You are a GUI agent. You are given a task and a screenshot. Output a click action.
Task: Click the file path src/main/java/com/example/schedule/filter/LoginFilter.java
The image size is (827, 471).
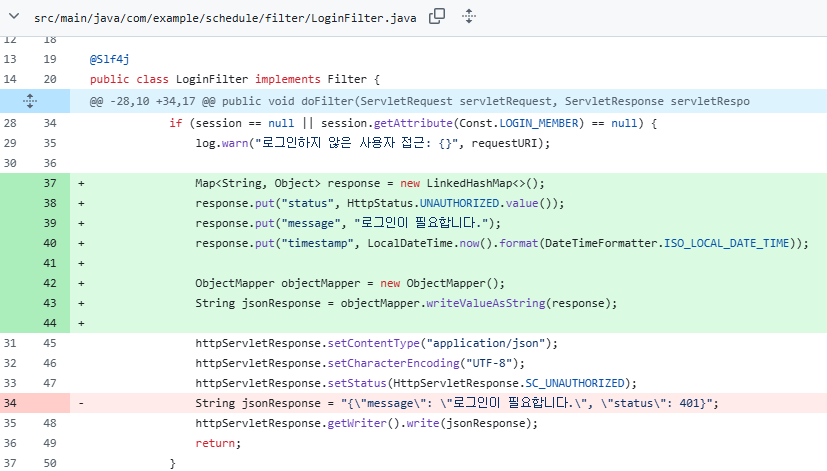click(x=225, y=18)
